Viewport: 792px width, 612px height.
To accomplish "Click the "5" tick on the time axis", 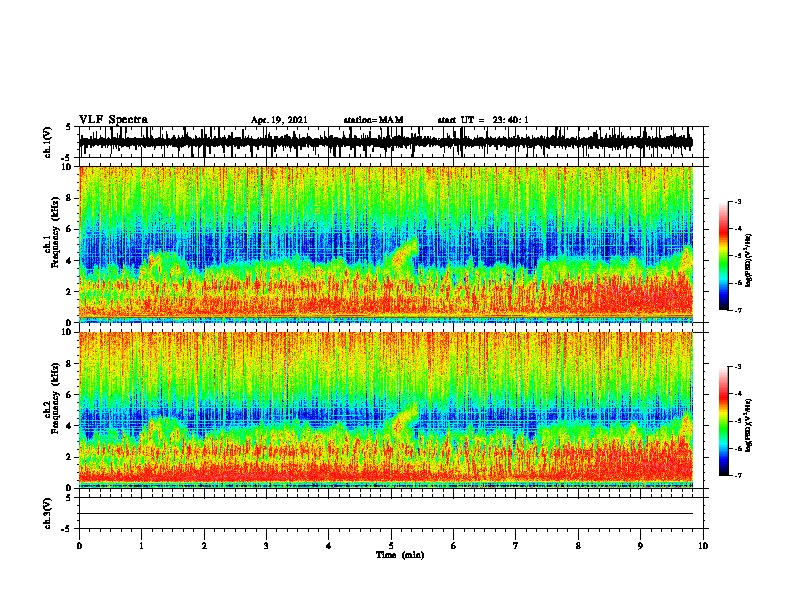I will click(391, 546).
